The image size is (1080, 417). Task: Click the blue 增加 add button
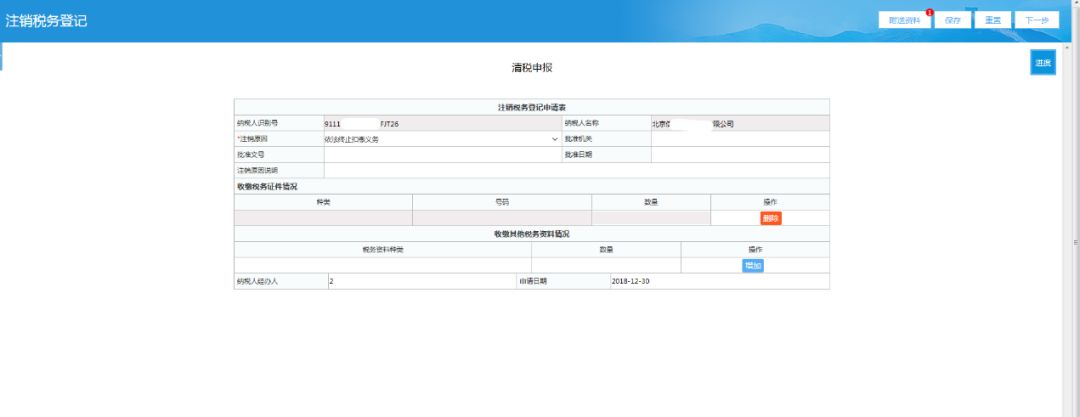coord(753,265)
